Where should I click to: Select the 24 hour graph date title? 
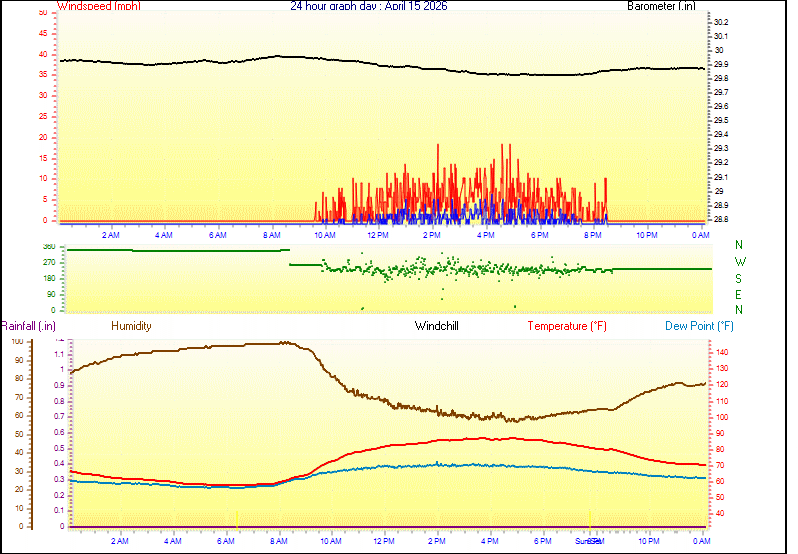tap(368, 6)
